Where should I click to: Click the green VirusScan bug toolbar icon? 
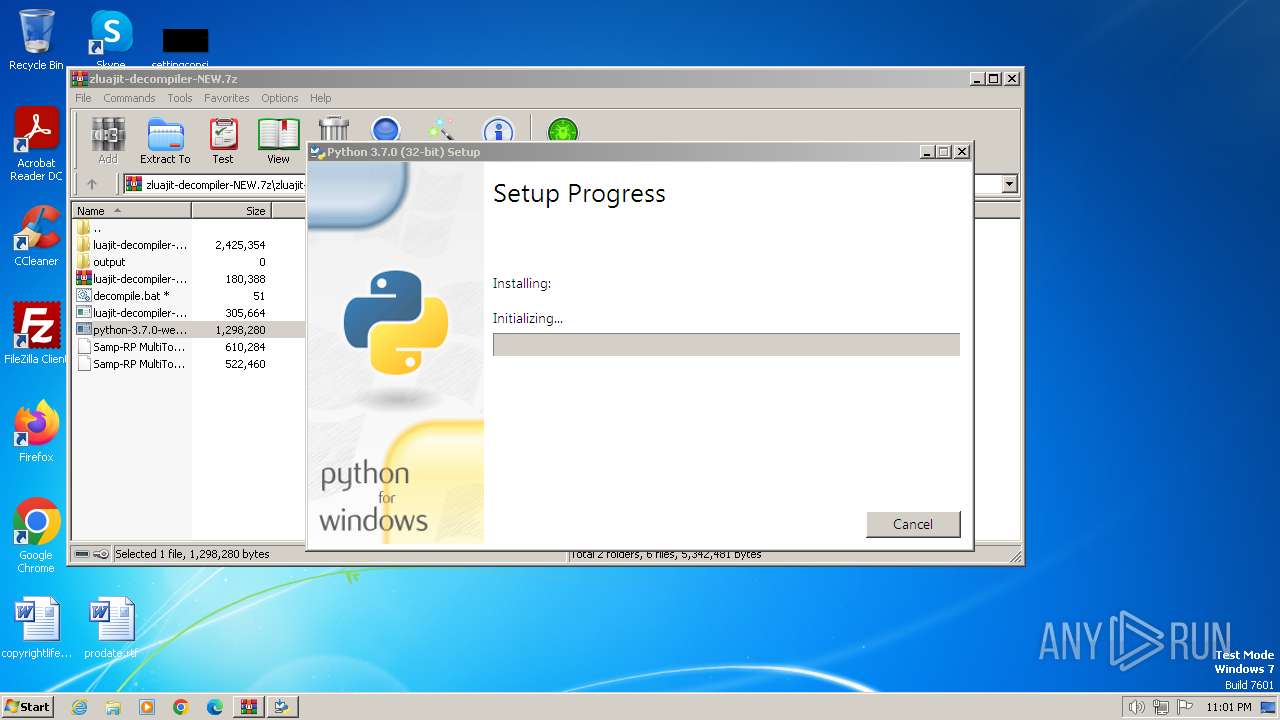pyautogui.click(x=563, y=129)
